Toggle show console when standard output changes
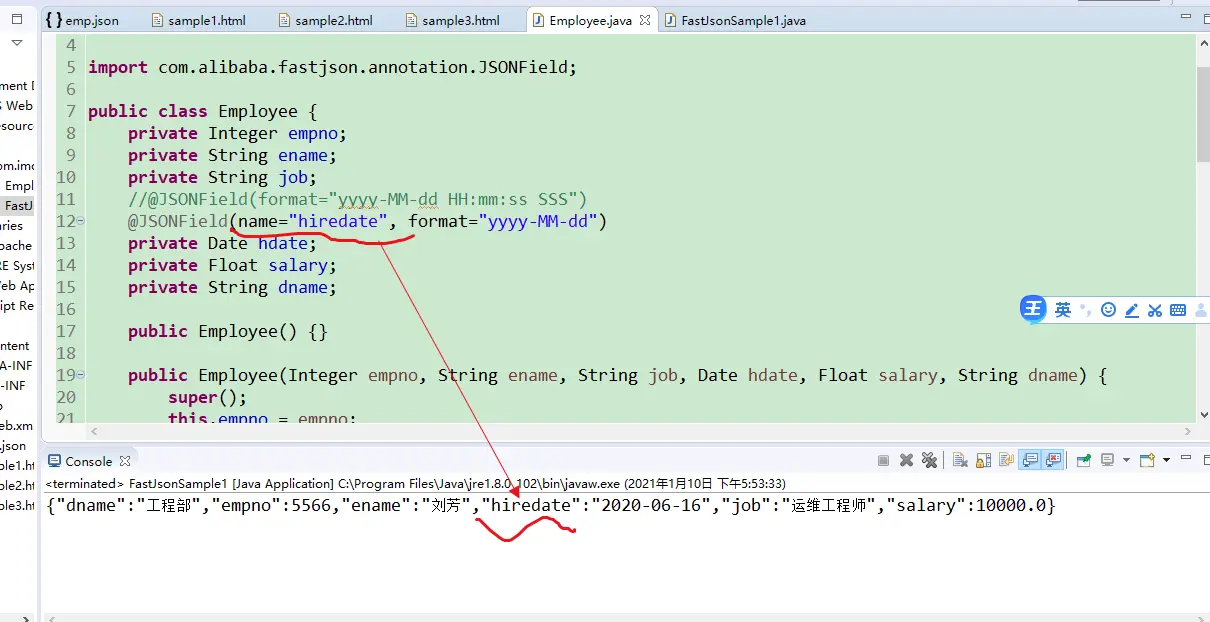1210x622 pixels. (x=1029, y=460)
